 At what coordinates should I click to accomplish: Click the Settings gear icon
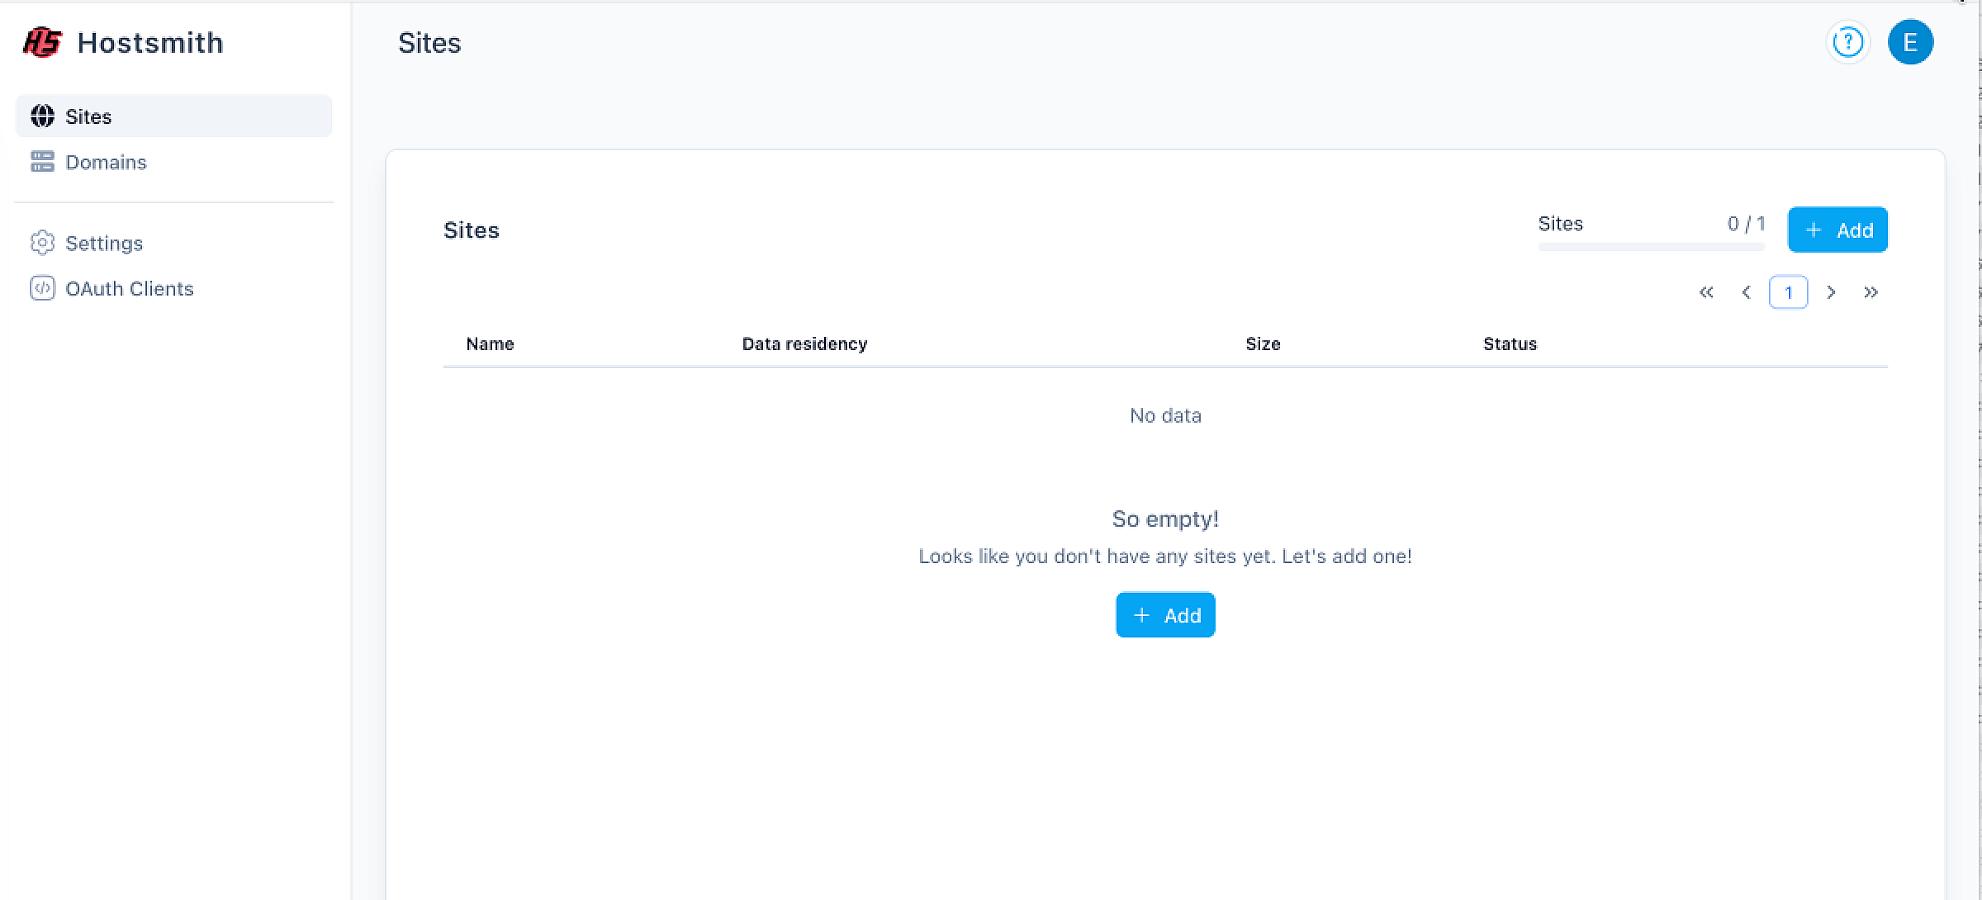[42, 243]
